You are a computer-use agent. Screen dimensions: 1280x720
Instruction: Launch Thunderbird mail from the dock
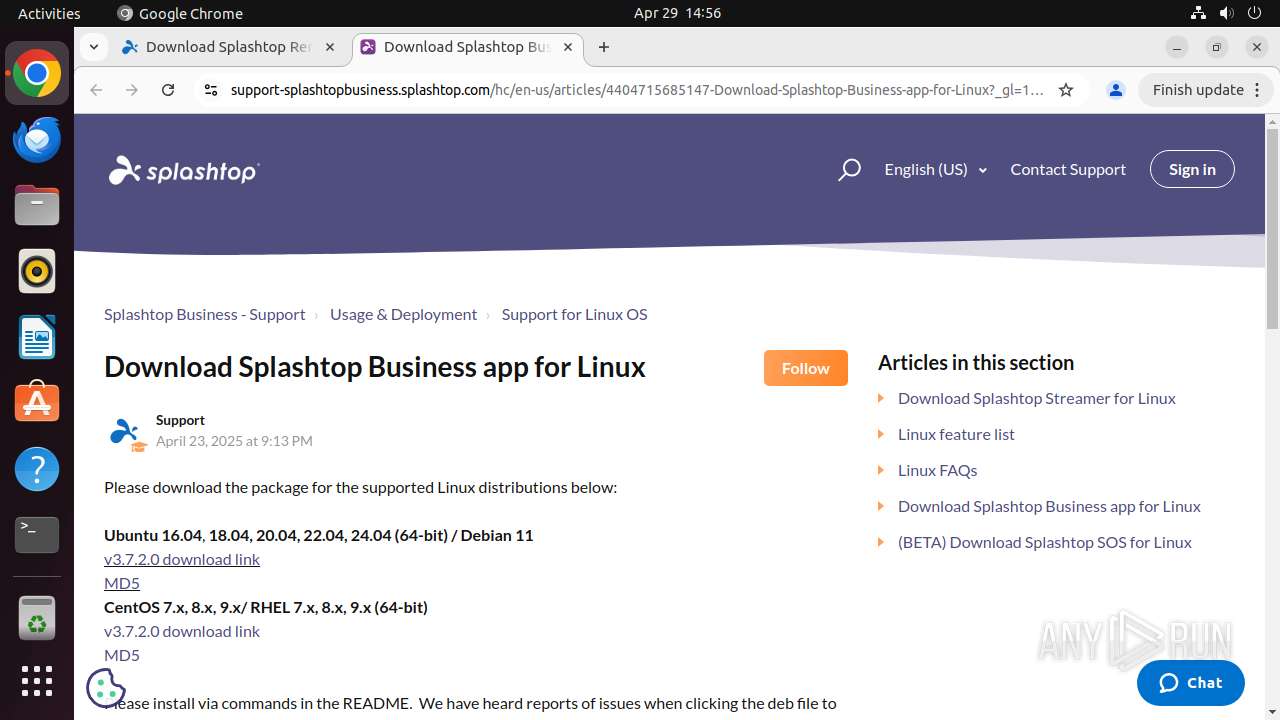click(37, 140)
